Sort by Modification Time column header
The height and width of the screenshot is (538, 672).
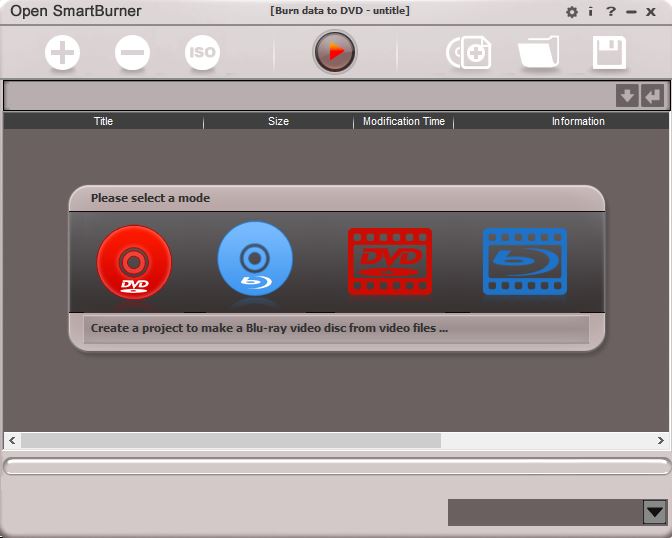click(404, 121)
